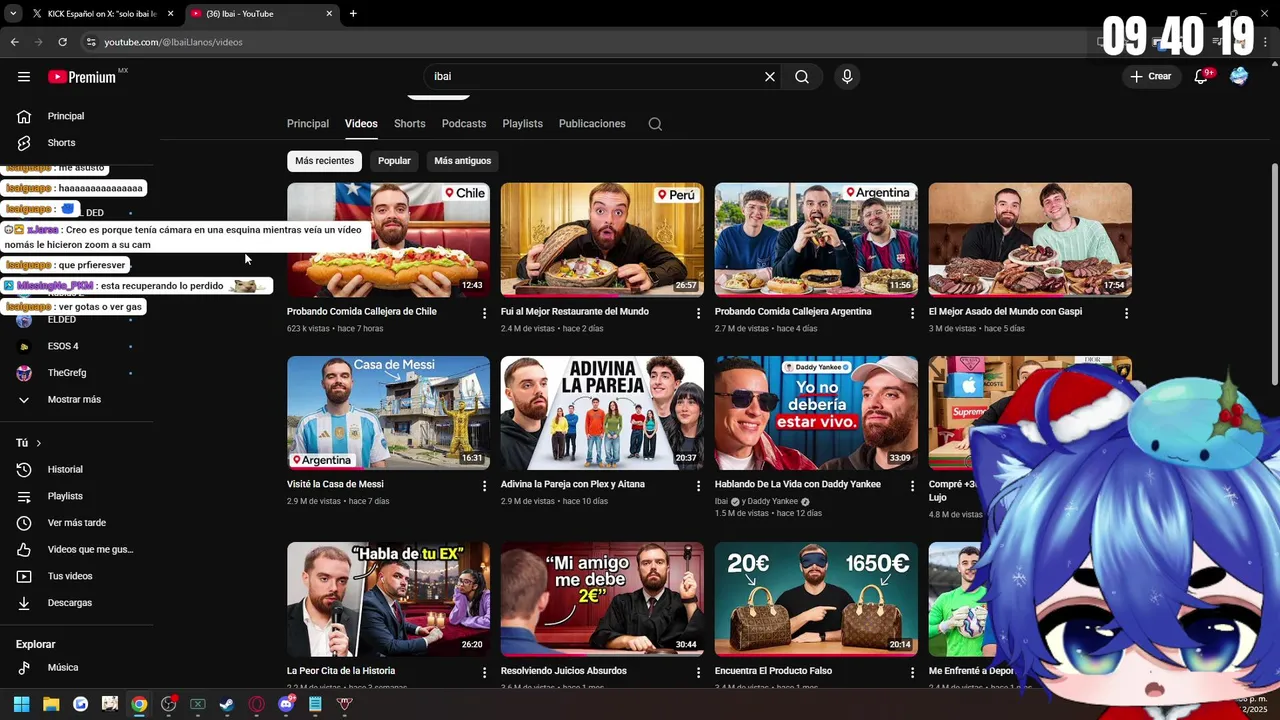Select the Más antiguos filter chip
This screenshot has height=720, width=1280.
pyautogui.click(x=462, y=161)
